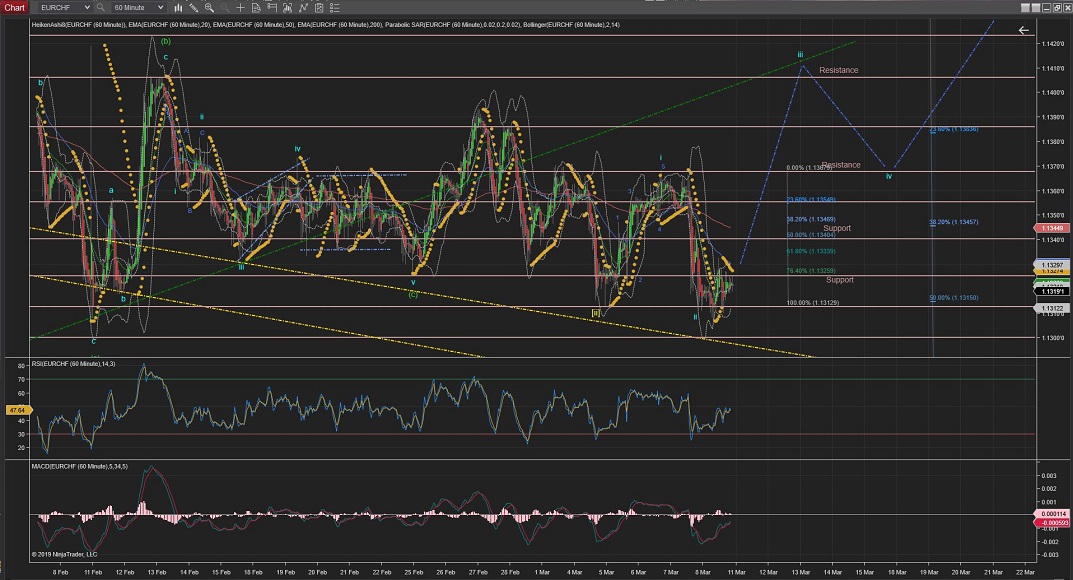
Task: Open the drawing tools pencil icon
Action: pyautogui.click(x=194, y=8)
